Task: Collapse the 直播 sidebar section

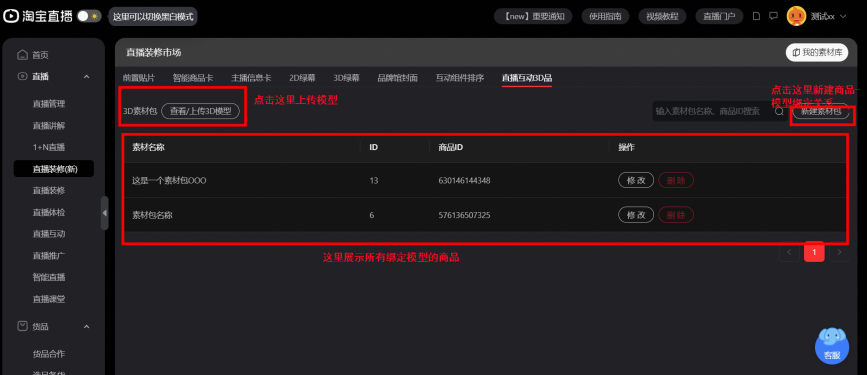Action: coord(86,76)
